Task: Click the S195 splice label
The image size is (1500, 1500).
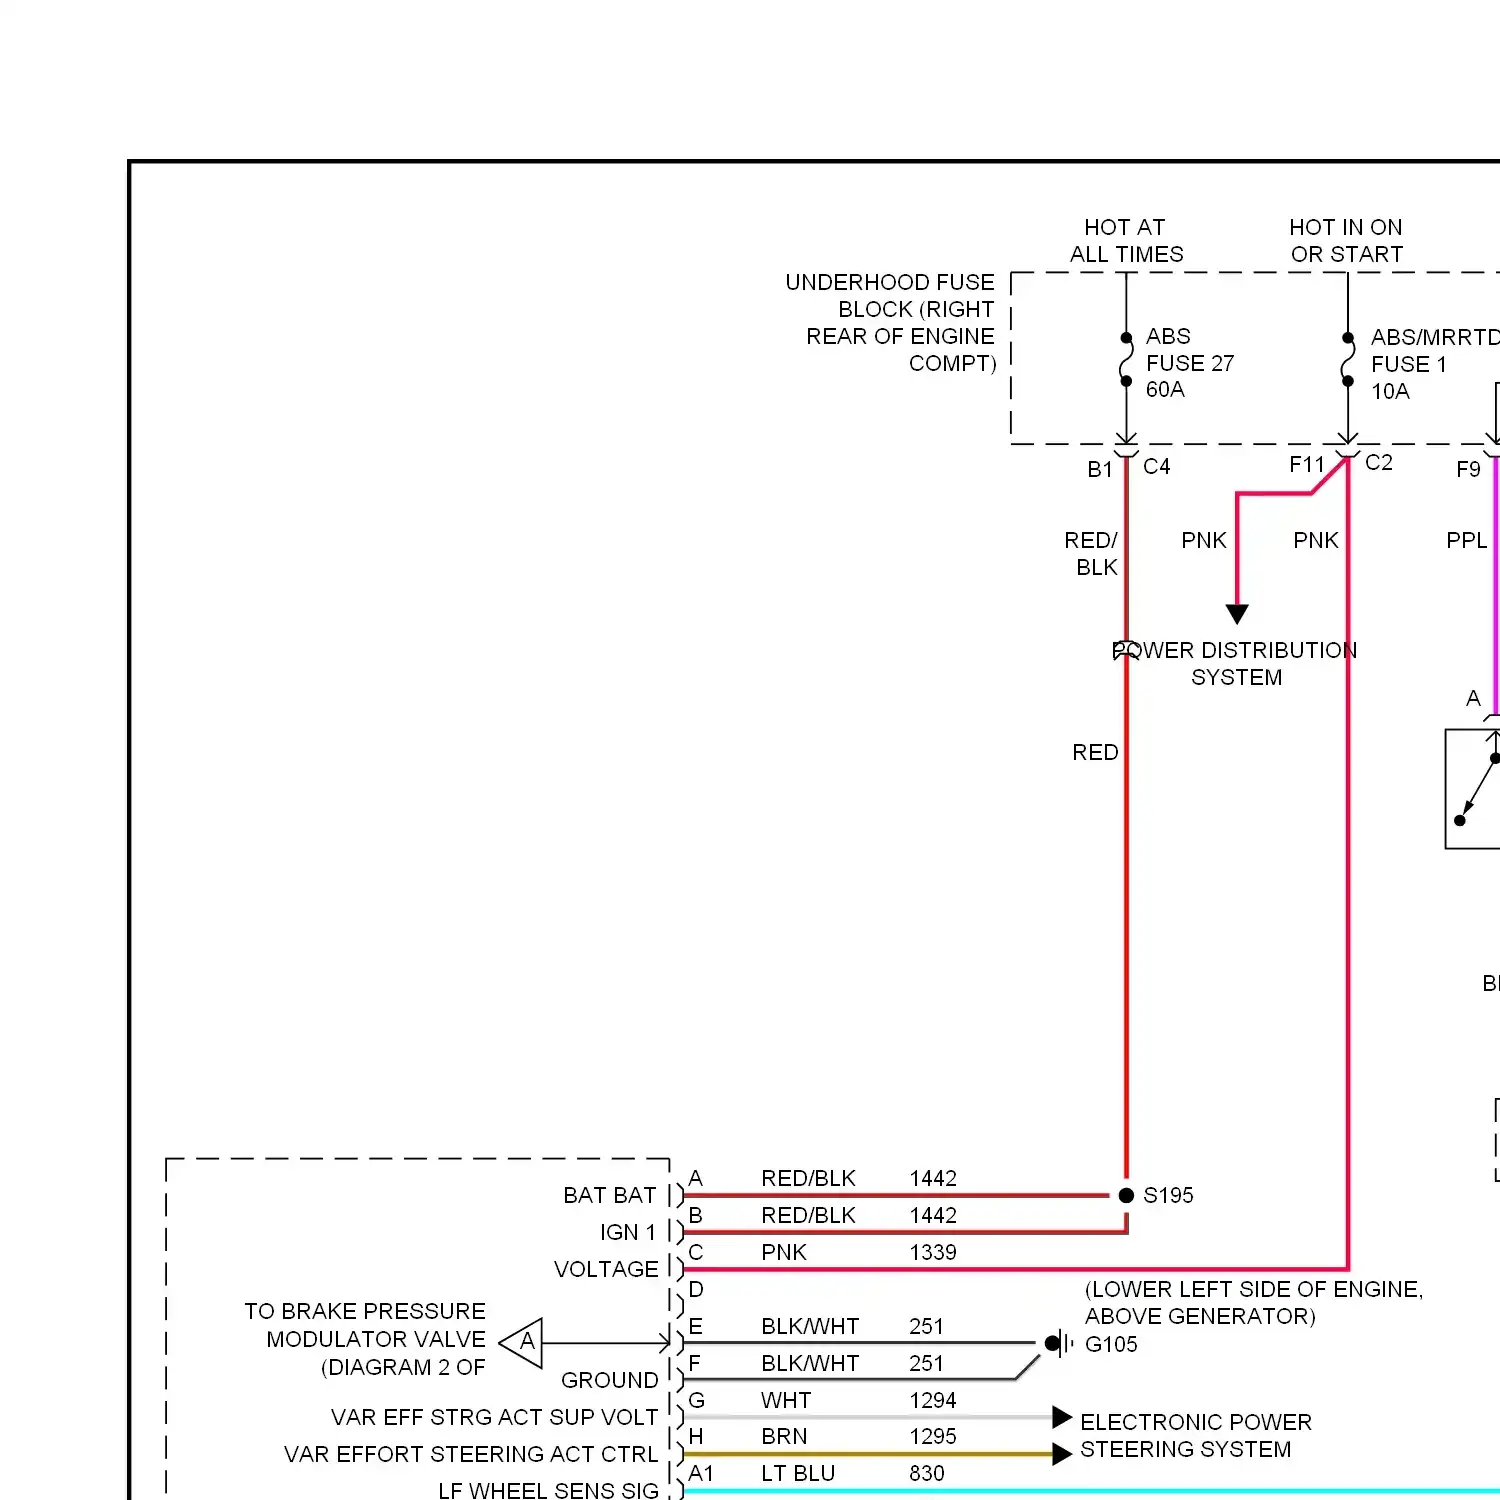Action: click(1168, 1195)
